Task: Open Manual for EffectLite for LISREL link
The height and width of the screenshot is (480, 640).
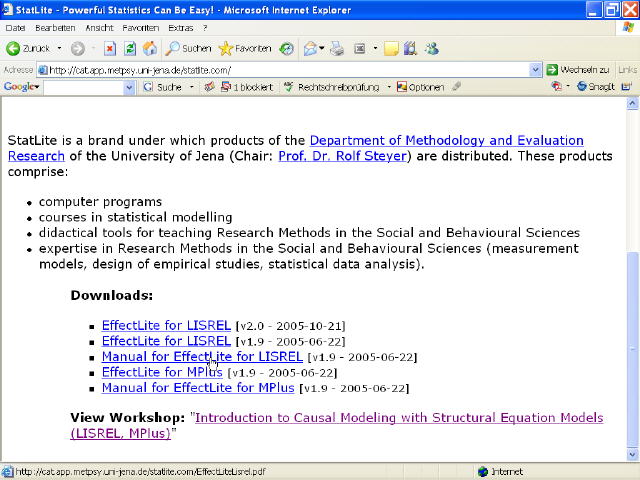Action: tap(202, 357)
